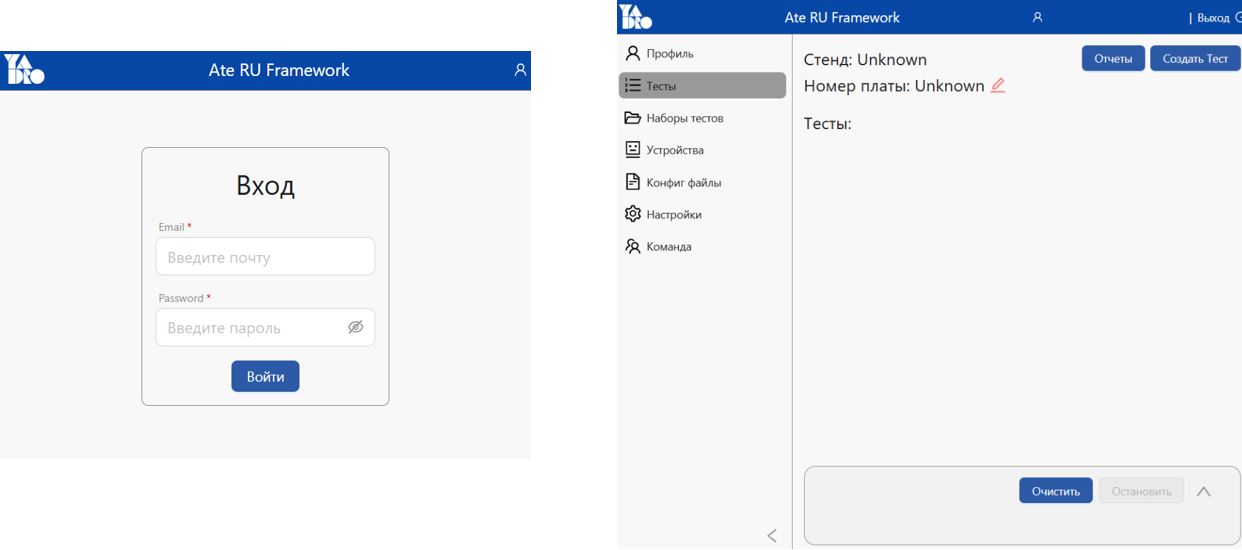Click the 'Войти' login button
The width and height of the screenshot is (1242, 550).
pos(265,376)
